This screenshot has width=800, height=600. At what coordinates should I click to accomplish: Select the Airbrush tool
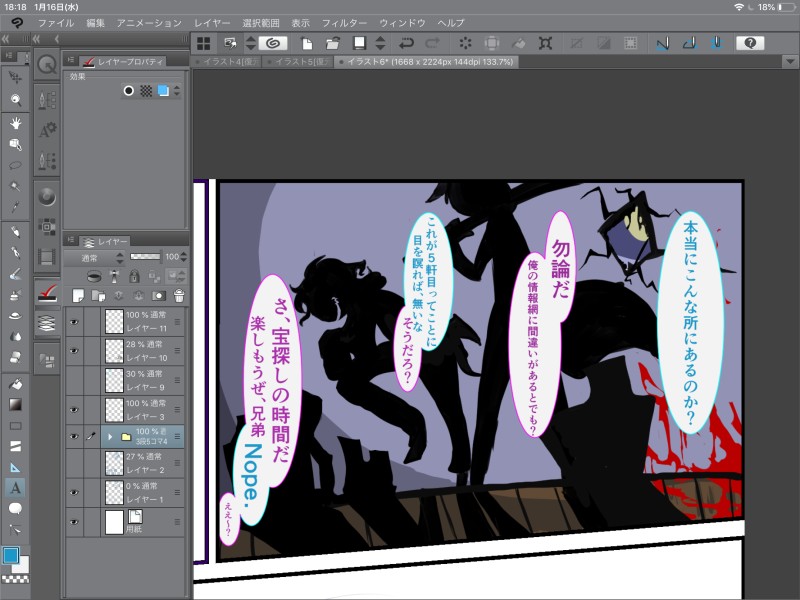coord(15,295)
